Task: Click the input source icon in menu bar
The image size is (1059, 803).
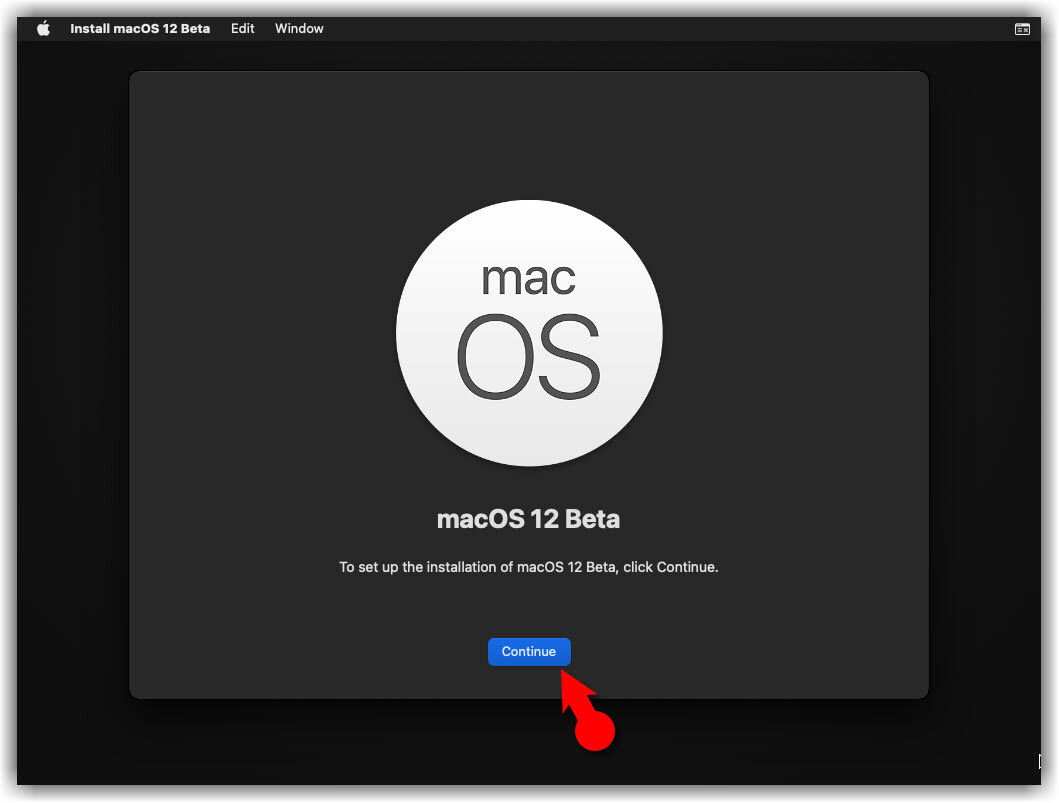Action: click(1022, 29)
